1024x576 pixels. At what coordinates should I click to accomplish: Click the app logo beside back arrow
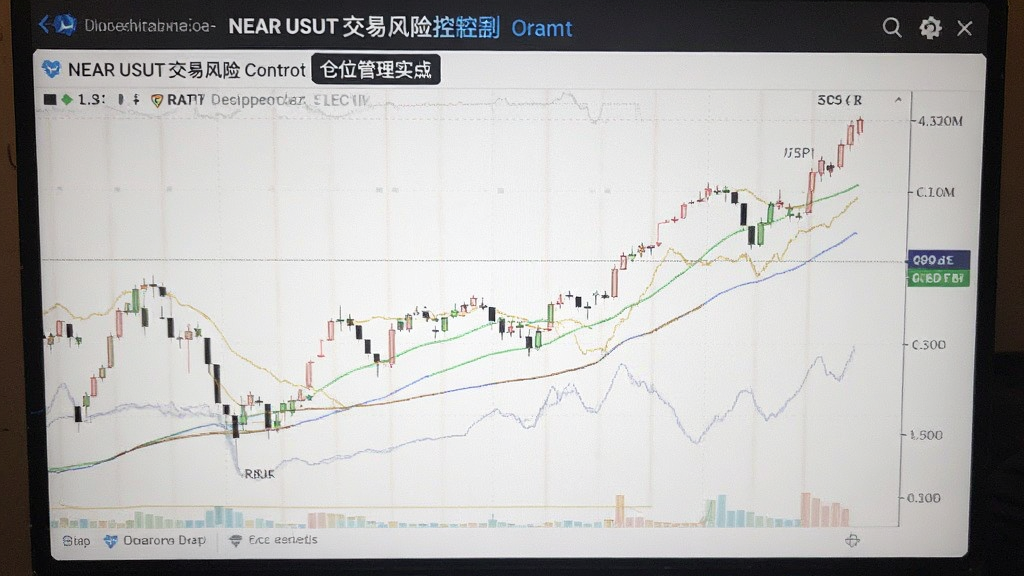pyautogui.click(x=65, y=25)
